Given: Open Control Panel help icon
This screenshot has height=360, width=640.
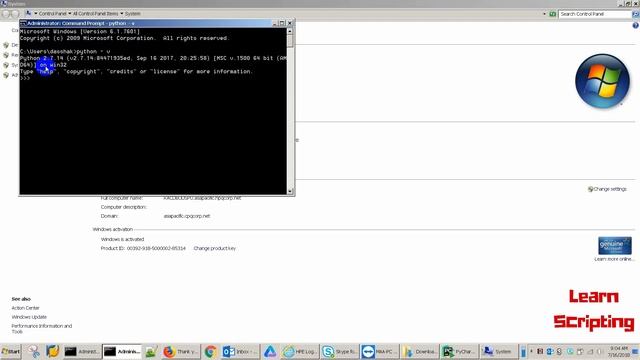Looking at the screenshot, I should (x=636, y=25).
